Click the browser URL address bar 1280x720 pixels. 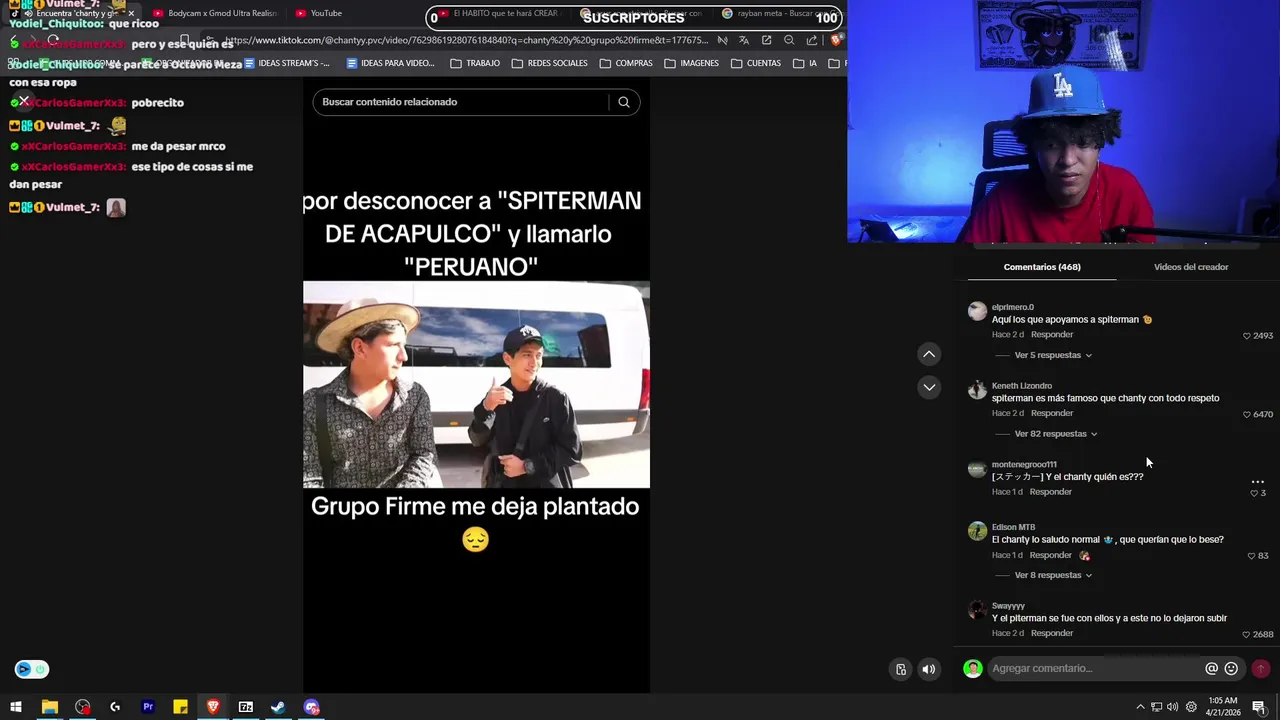pos(465,40)
